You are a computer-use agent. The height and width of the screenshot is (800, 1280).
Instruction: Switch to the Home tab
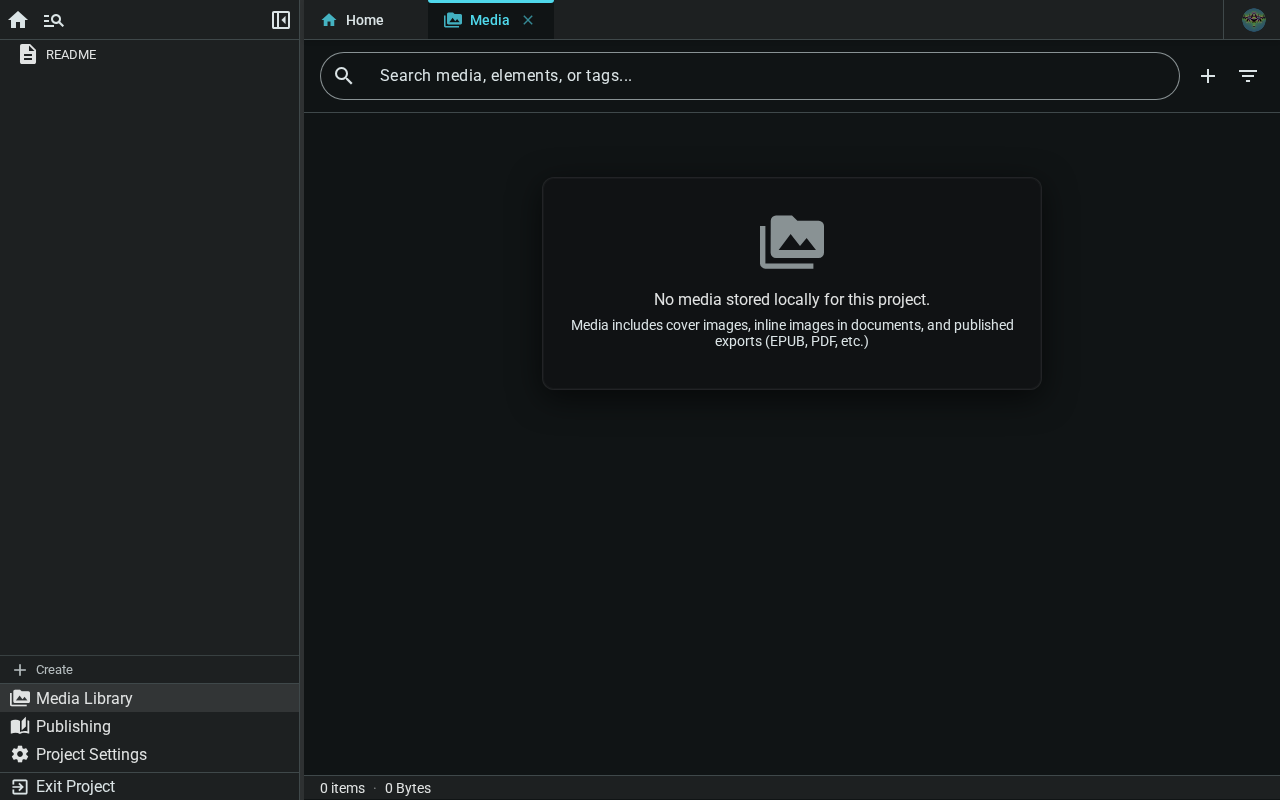(366, 20)
